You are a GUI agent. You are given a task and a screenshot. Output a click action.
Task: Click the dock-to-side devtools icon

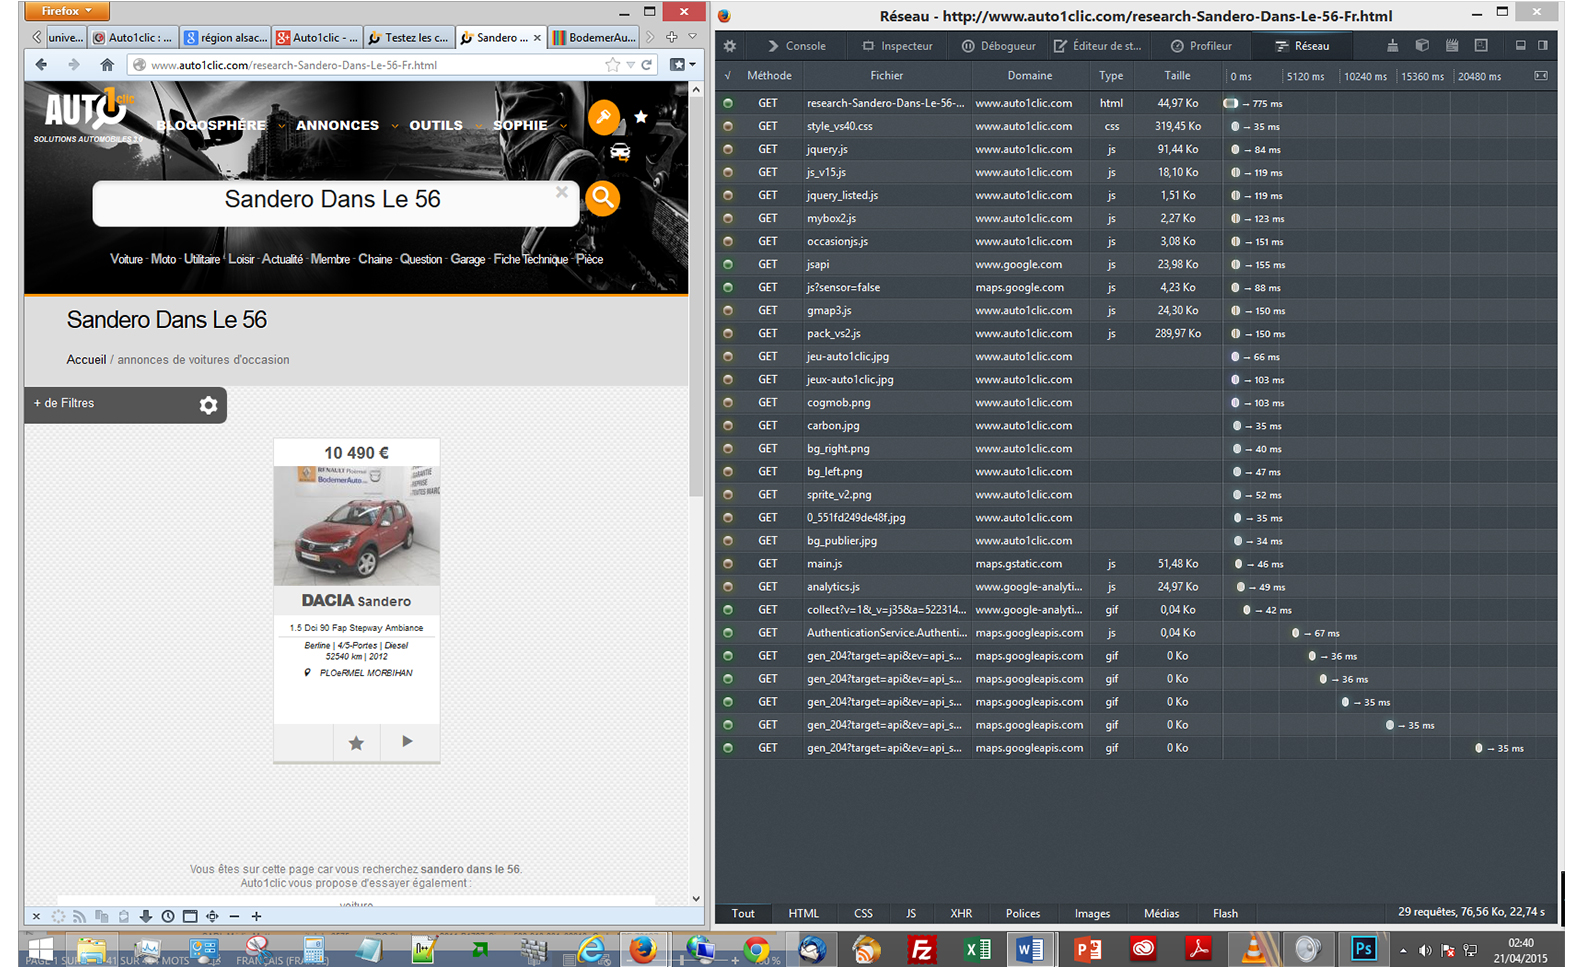pyautogui.click(x=1543, y=46)
